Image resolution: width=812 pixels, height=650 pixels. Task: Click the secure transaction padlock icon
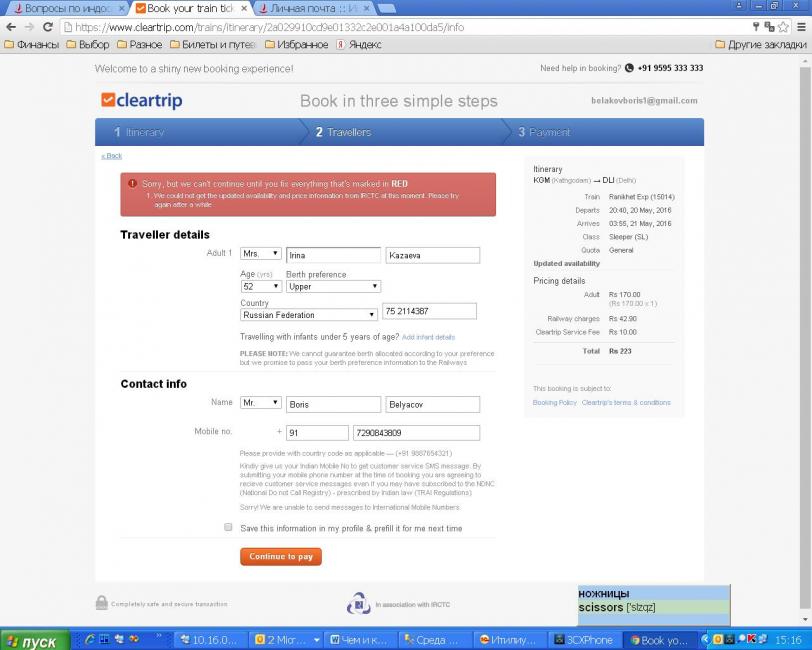pyautogui.click(x=102, y=603)
